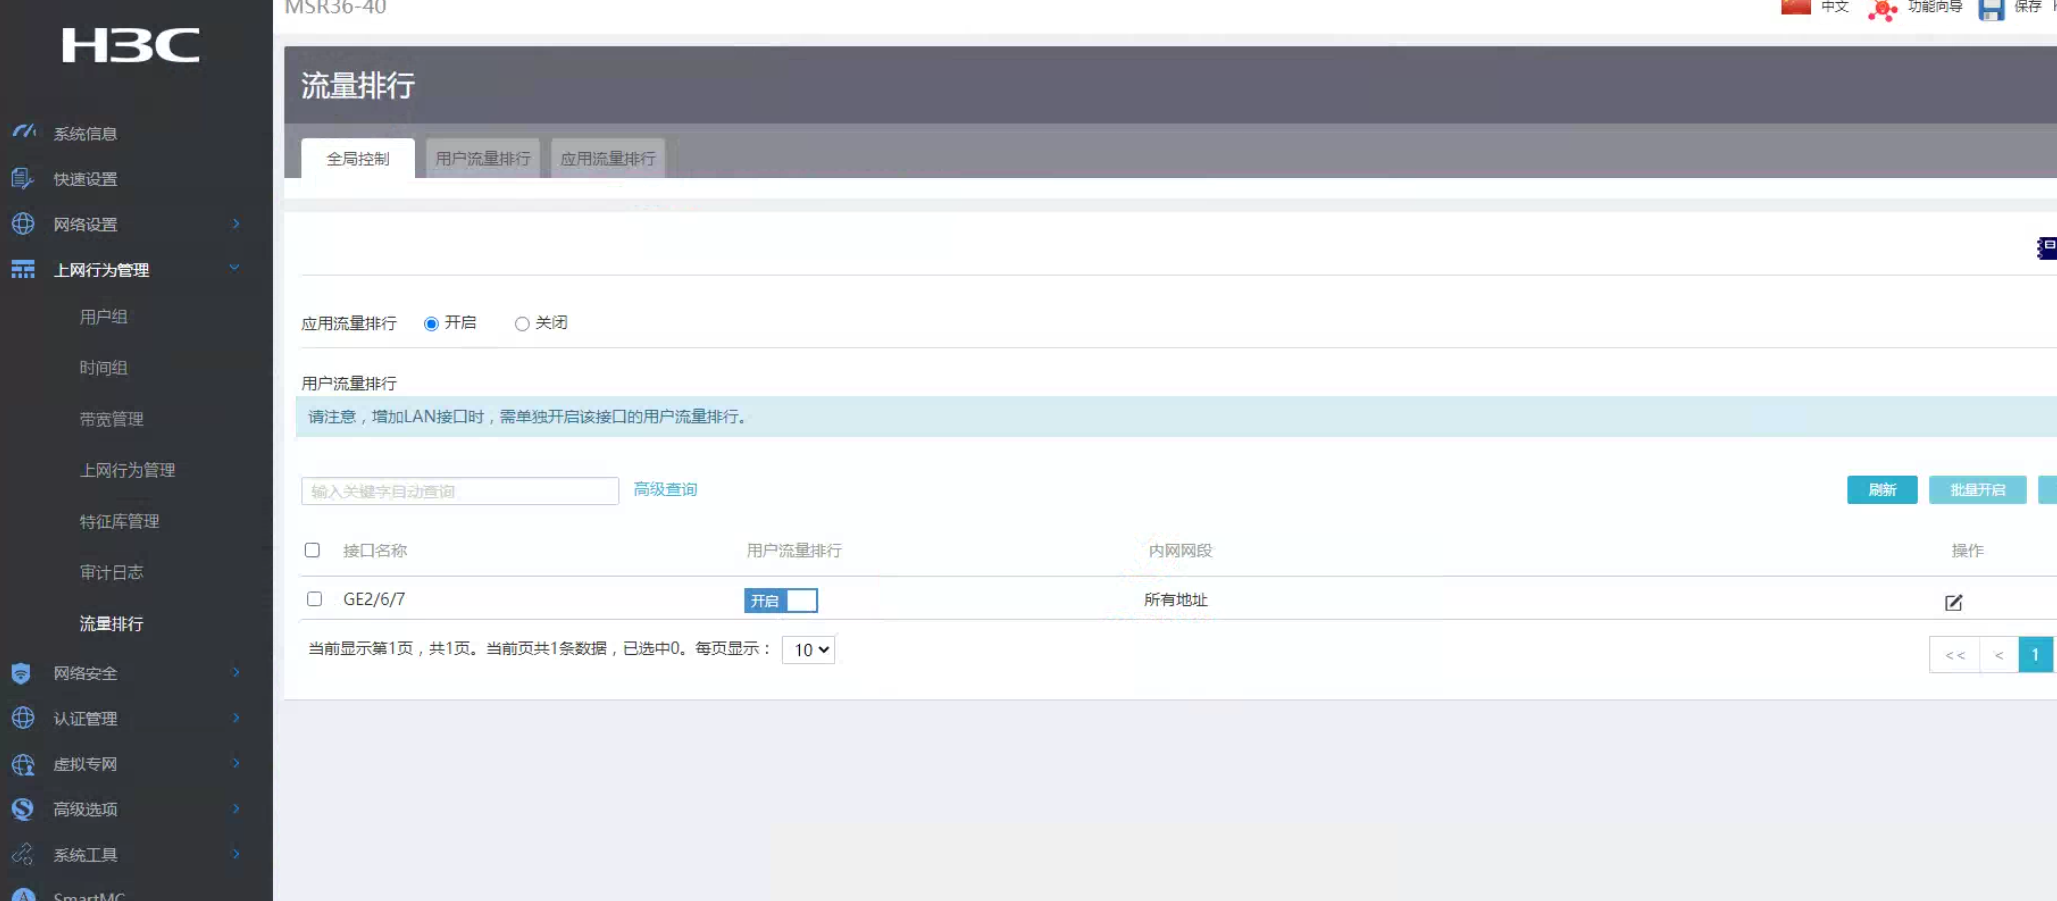Viewport: 2057px width, 901px height.
Task: Click the 快速设置 sidebar icon
Action: pyautogui.click(x=23, y=178)
